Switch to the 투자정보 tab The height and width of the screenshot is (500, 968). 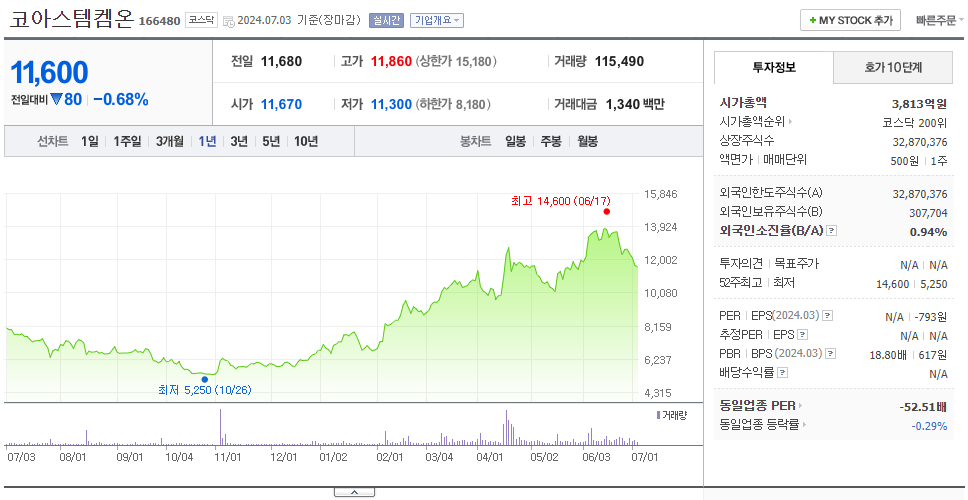coord(774,67)
